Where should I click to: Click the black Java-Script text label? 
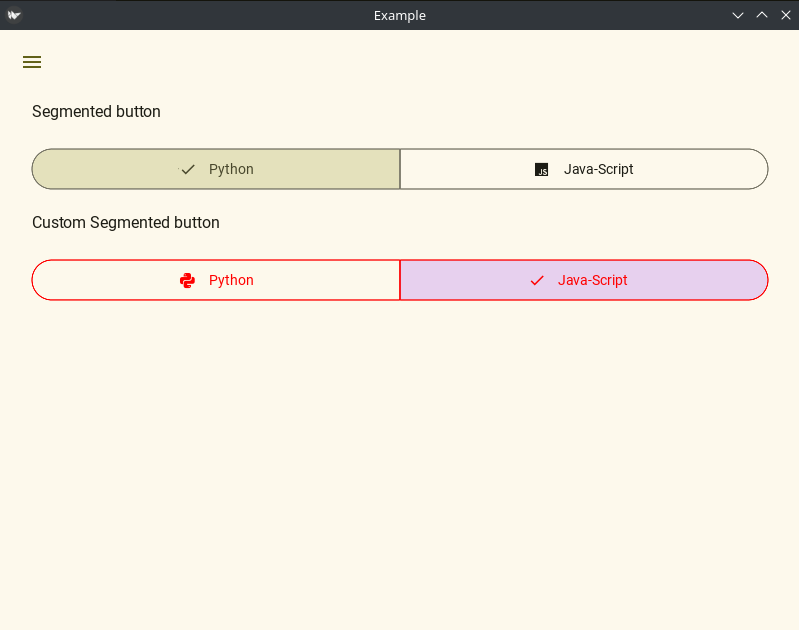click(598, 169)
